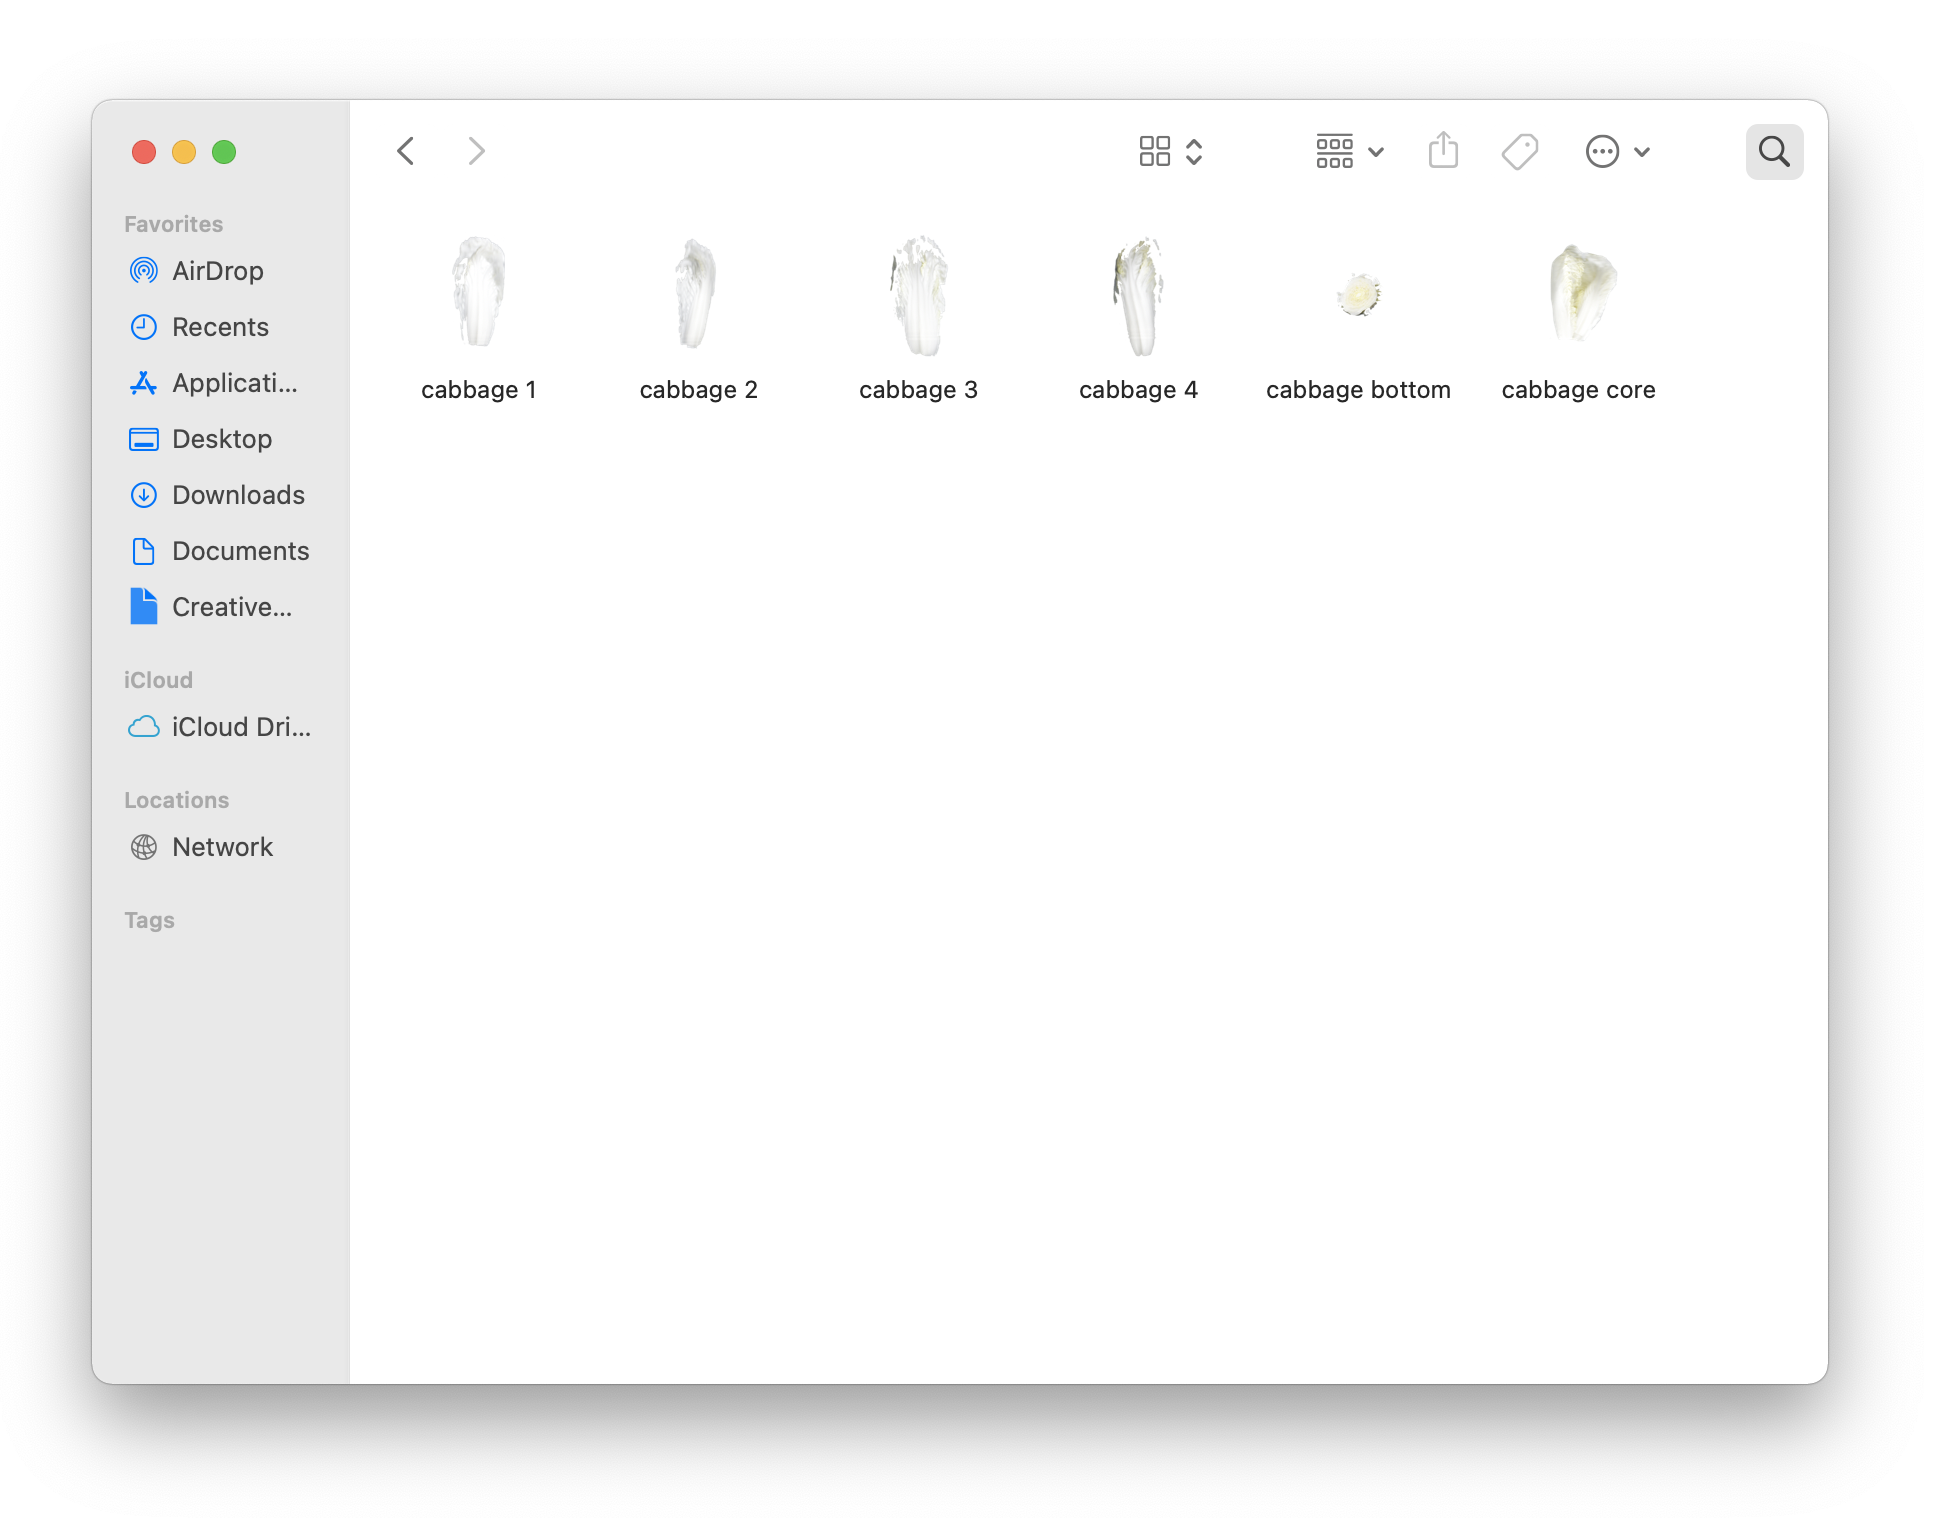1936x1534 pixels.
Task: Click the iCloud section header
Action: pyautogui.click(x=158, y=680)
